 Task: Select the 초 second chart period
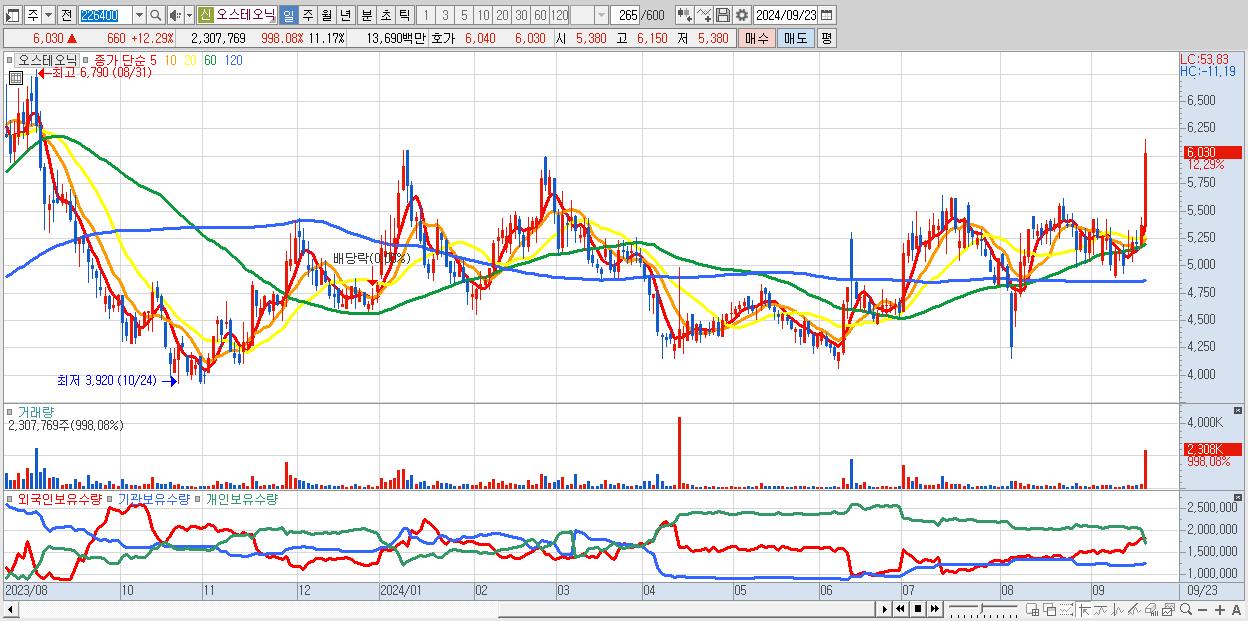(x=384, y=15)
